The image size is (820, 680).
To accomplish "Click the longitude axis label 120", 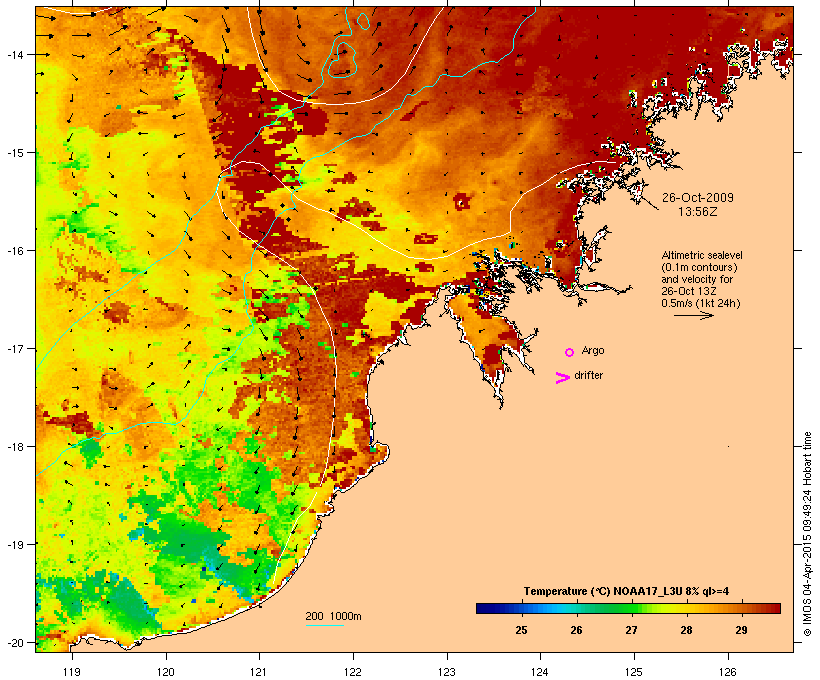I will 166,672.
